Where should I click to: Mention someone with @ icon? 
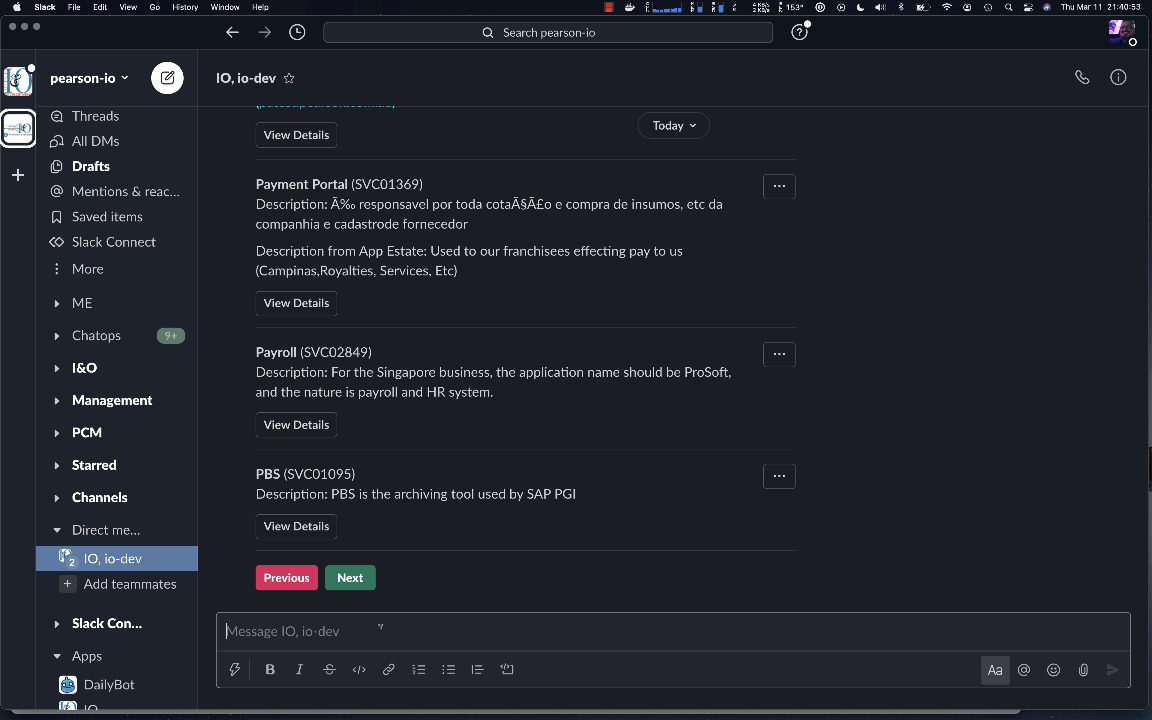[x=1024, y=670]
